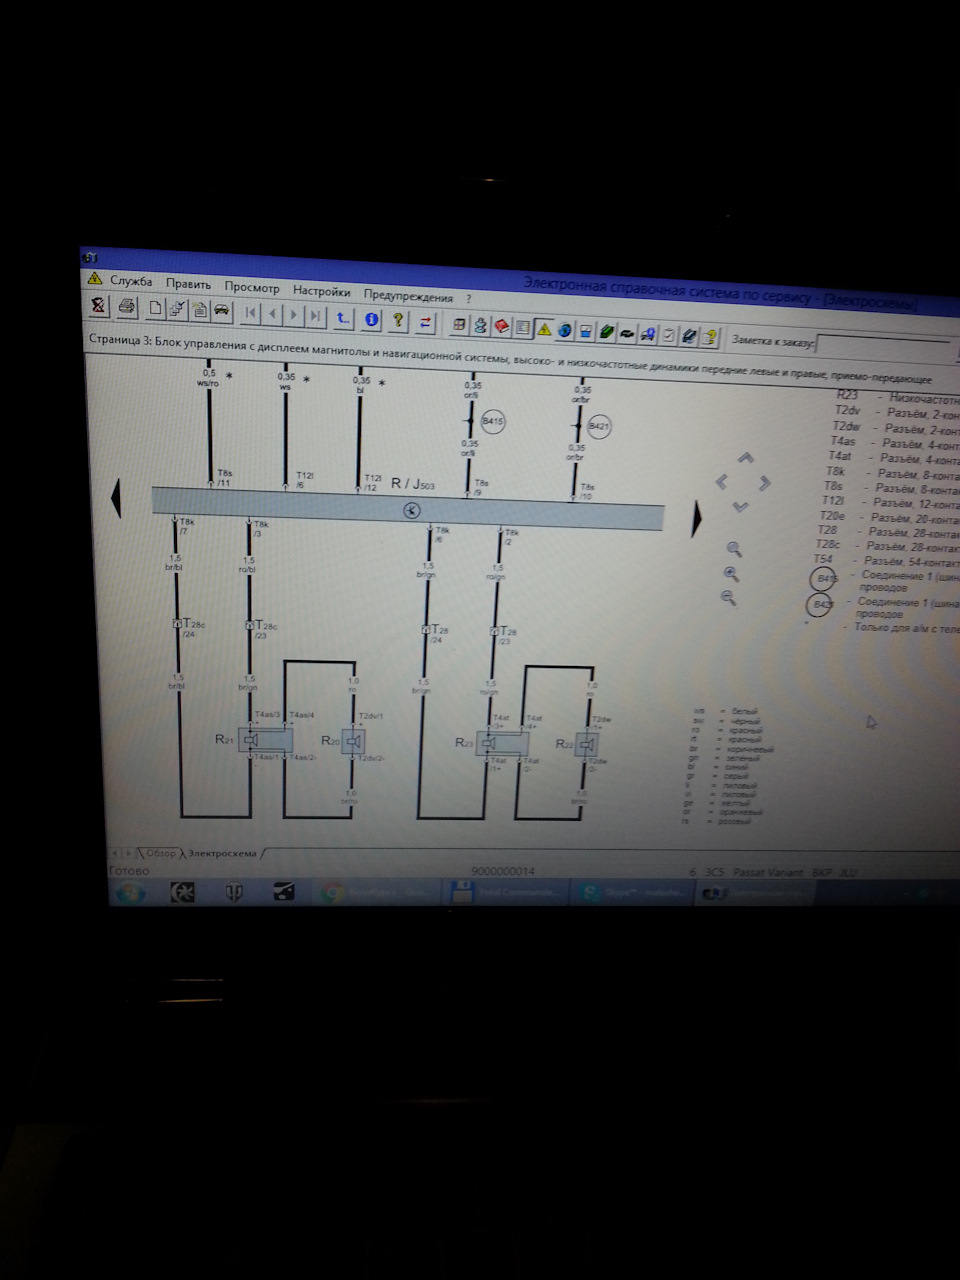Open the Править menu
The width and height of the screenshot is (960, 1280).
pyautogui.click(x=188, y=285)
